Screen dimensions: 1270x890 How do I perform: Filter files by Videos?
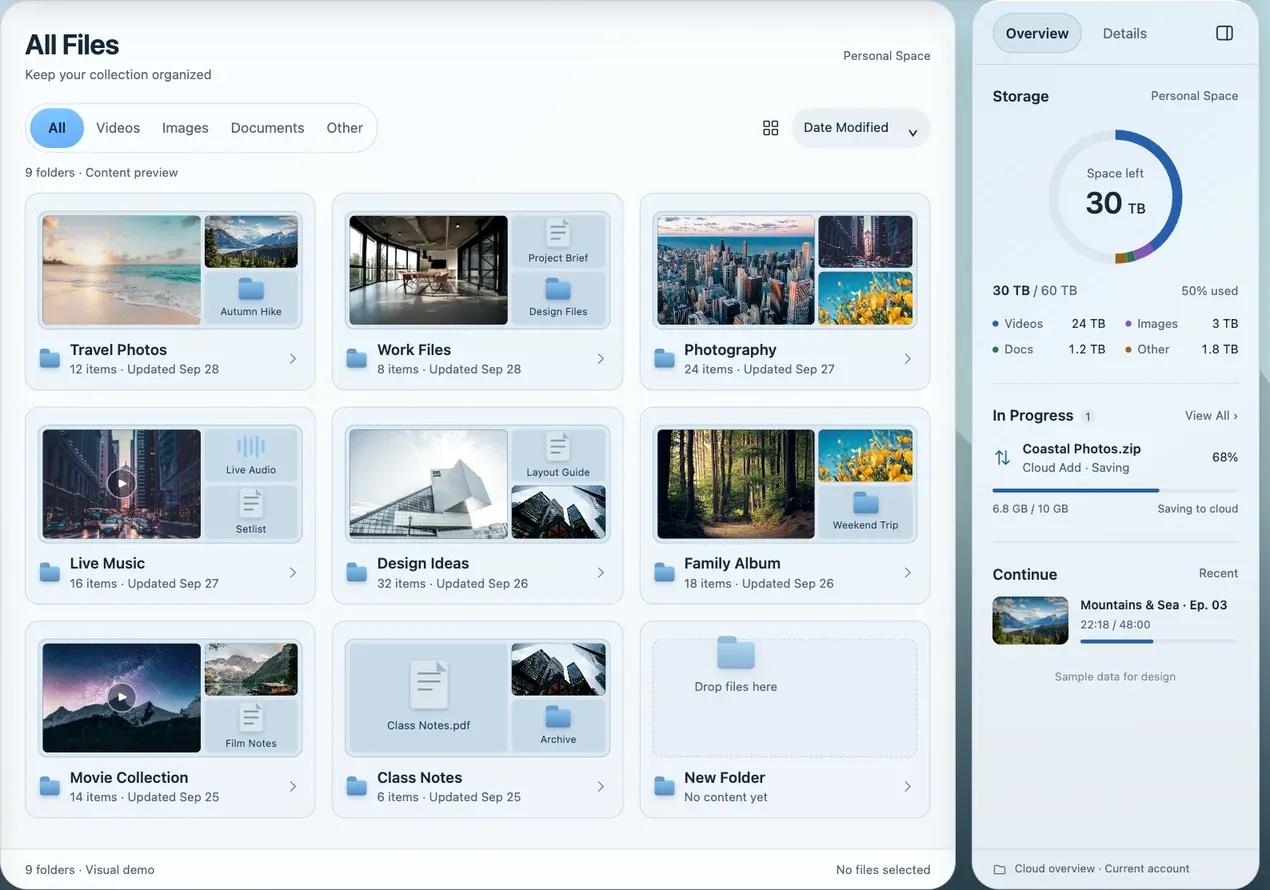[118, 128]
